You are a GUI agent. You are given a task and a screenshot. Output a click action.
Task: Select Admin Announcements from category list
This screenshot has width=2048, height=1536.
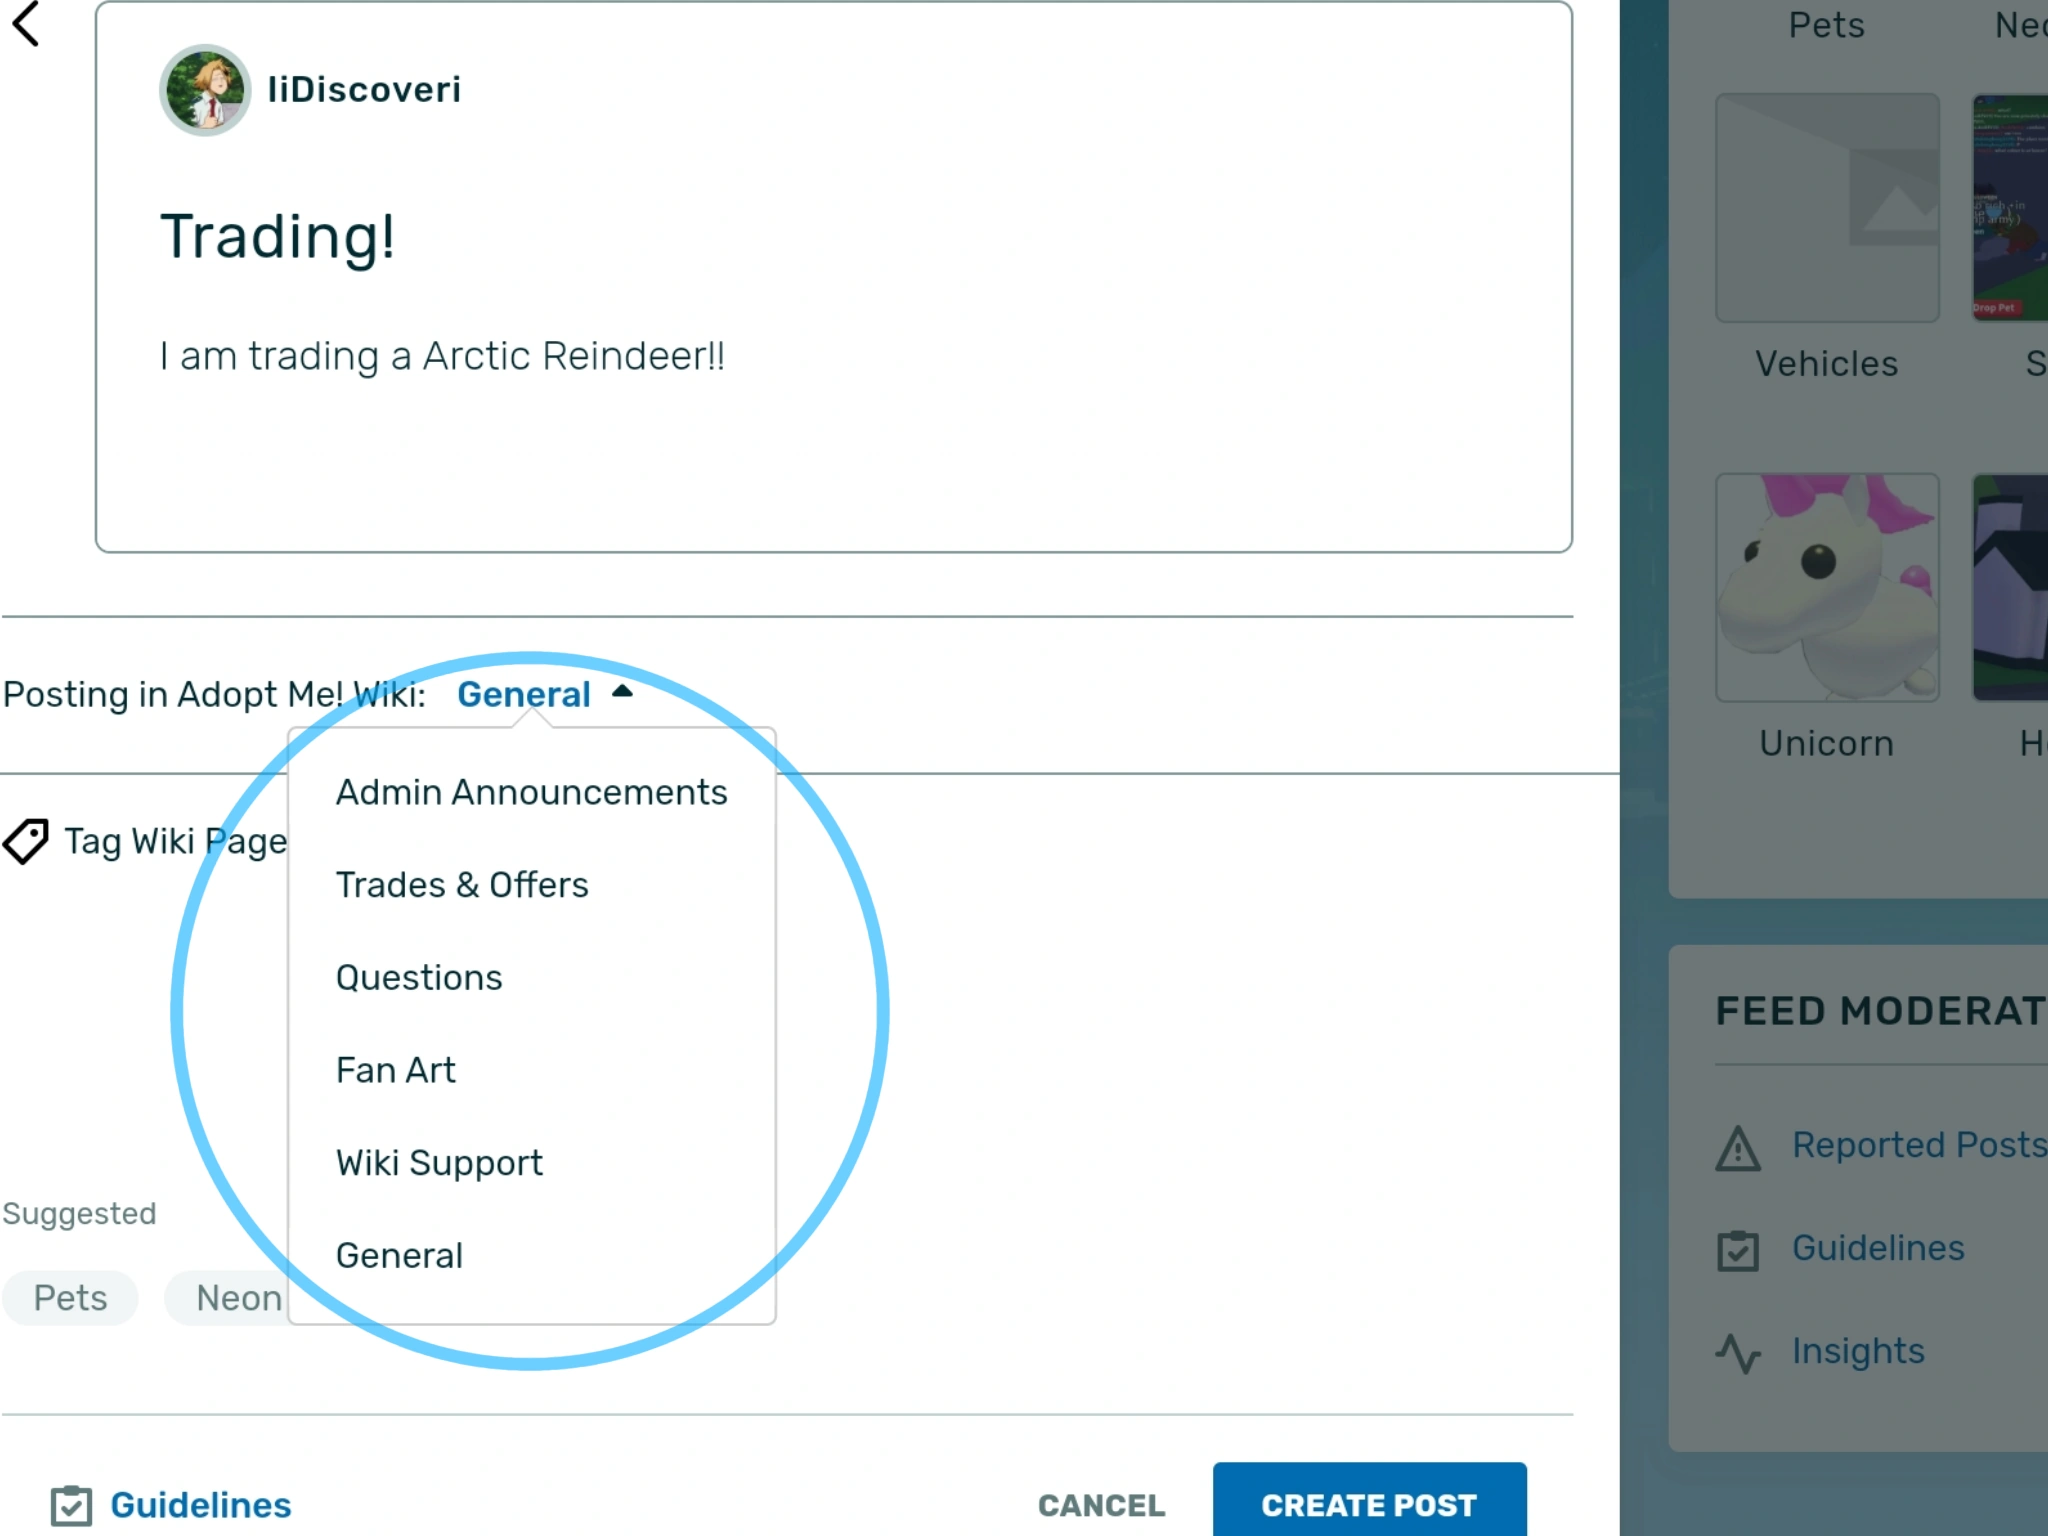tap(531, 792)
